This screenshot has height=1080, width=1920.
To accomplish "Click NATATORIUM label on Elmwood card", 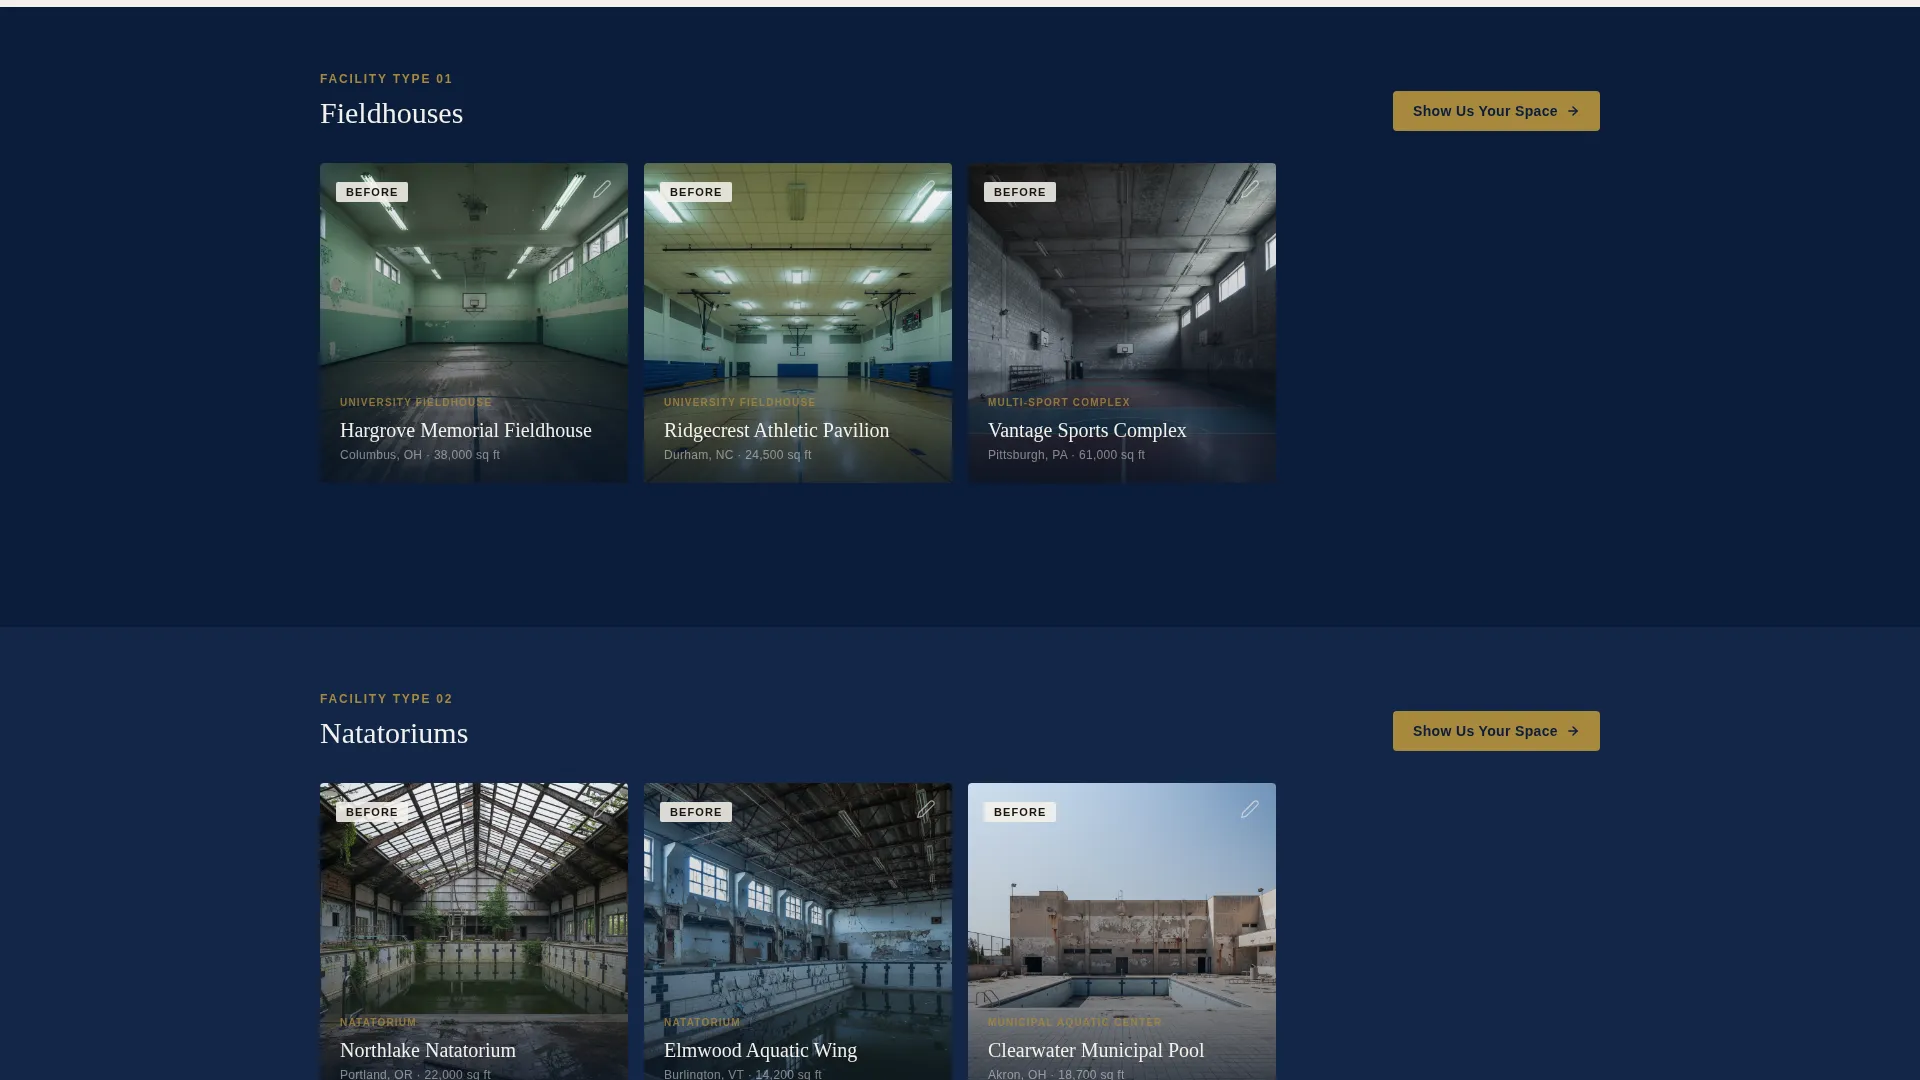I will pos(702,1022).
